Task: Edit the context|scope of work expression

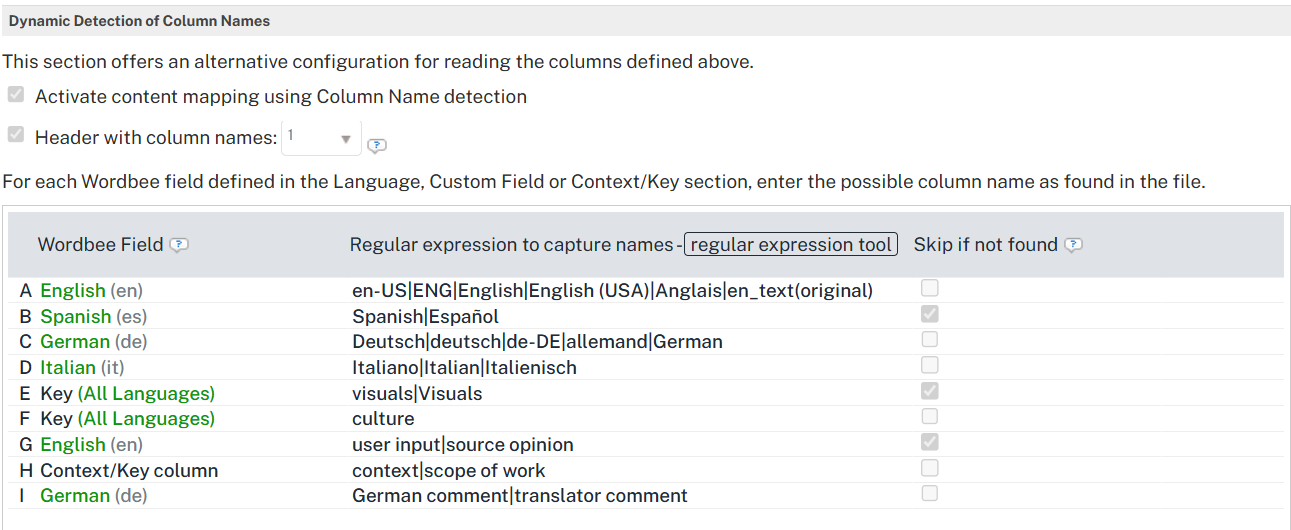Action: tap(448, 470)
